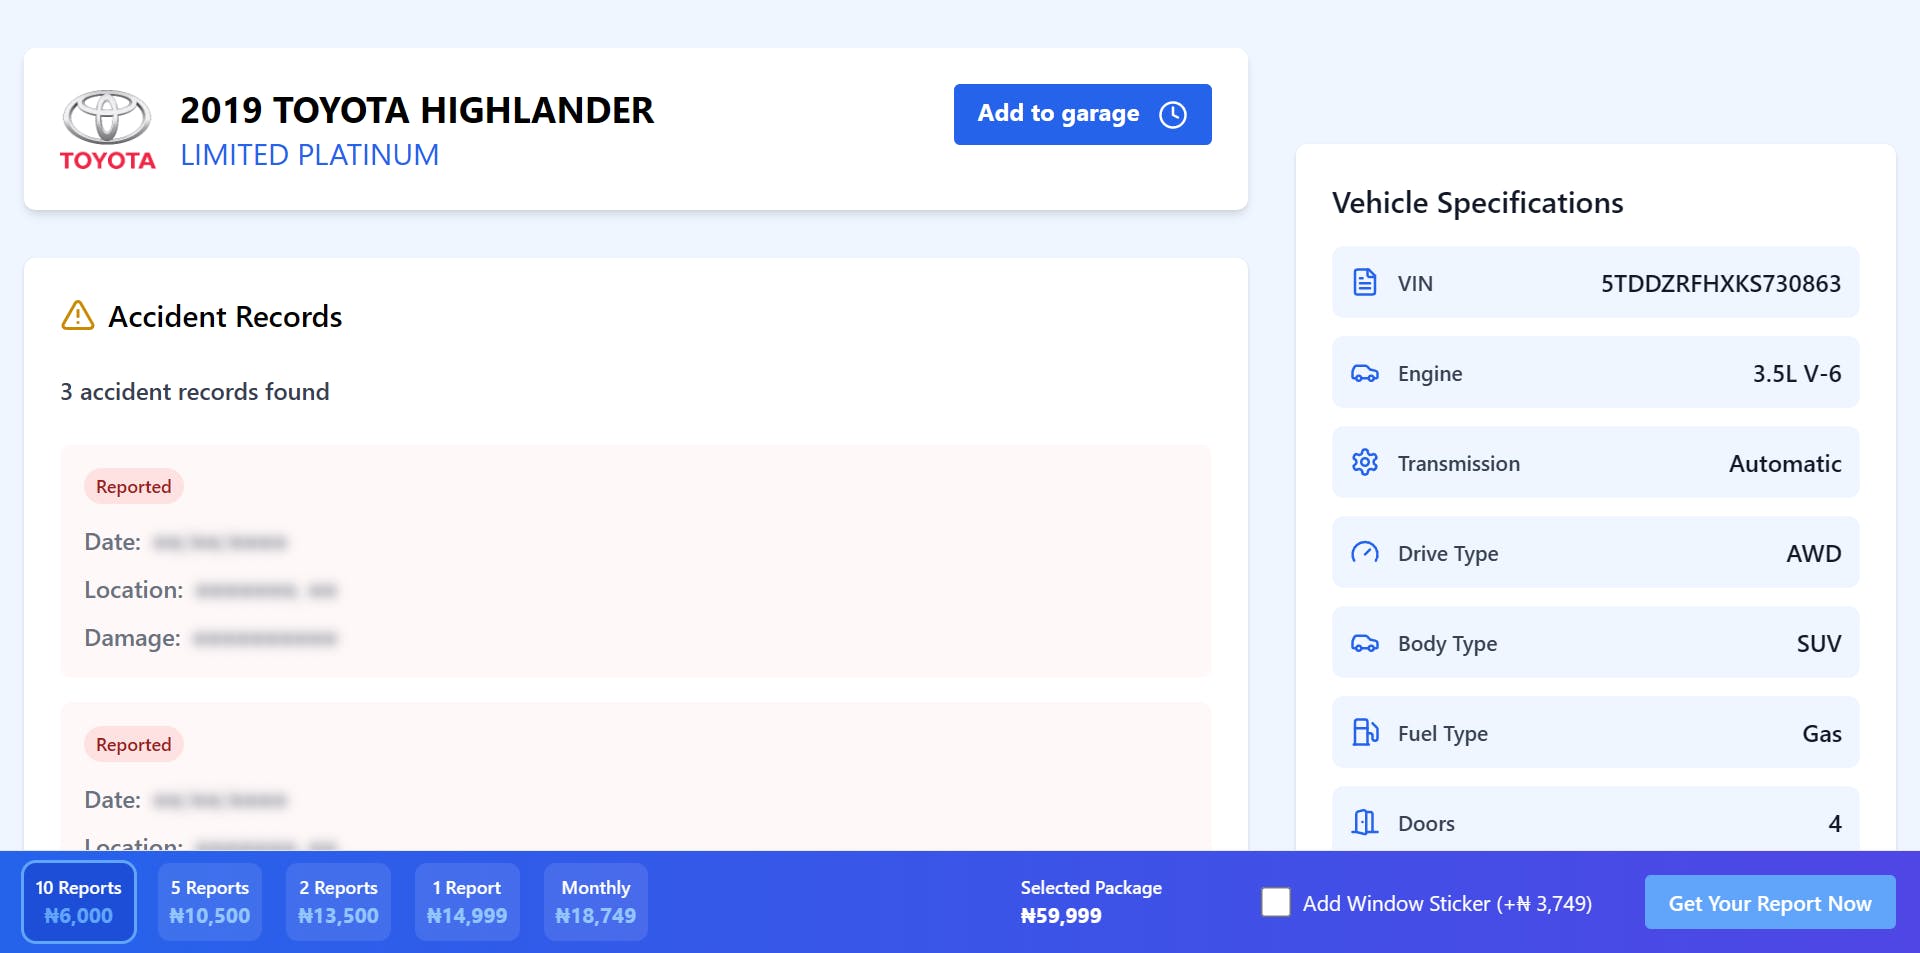Click the Drive Type gauge icon
Viewport: 1920px width, 953px height.
[x=1364, y=552]
